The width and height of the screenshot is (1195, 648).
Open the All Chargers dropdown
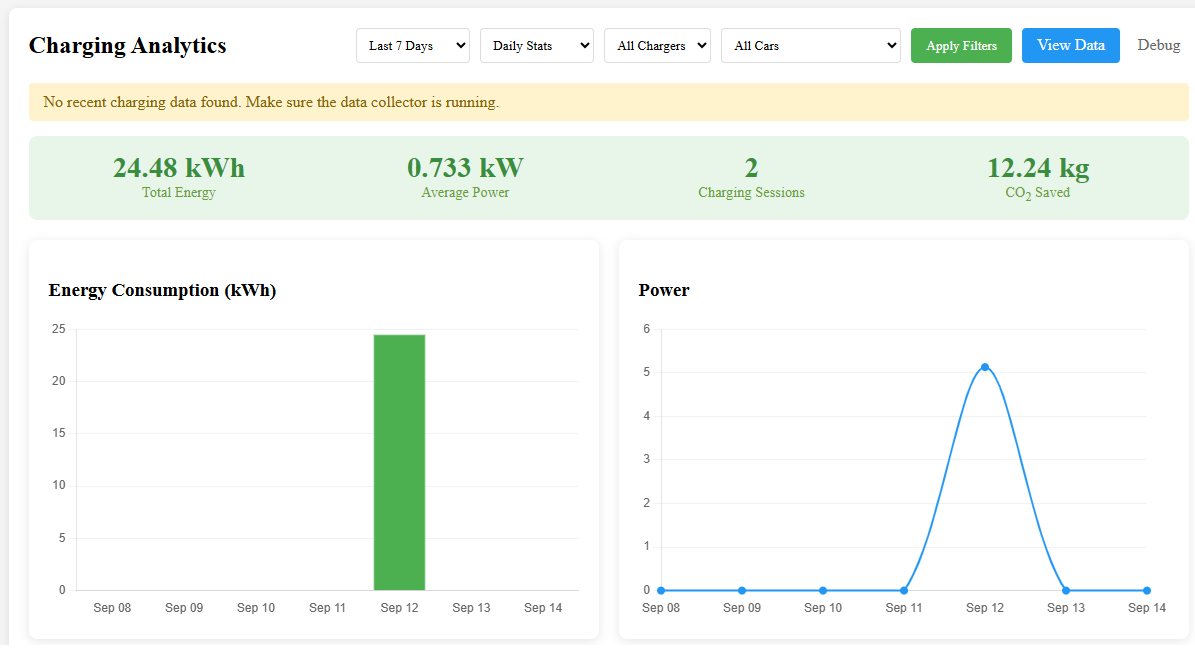pyautogui.click(x=657, y=46)
